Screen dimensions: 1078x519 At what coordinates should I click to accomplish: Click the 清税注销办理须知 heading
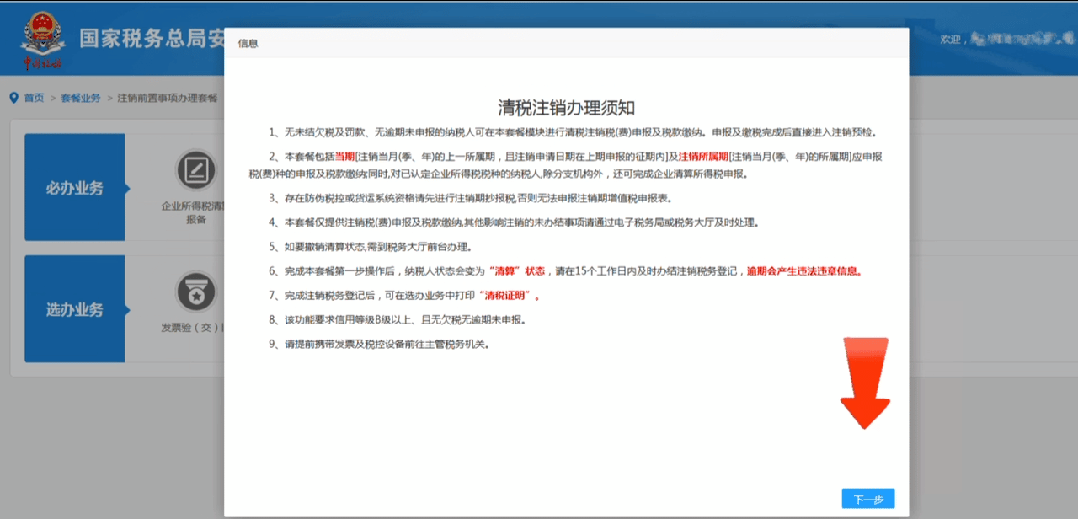[x=567, y=107]
